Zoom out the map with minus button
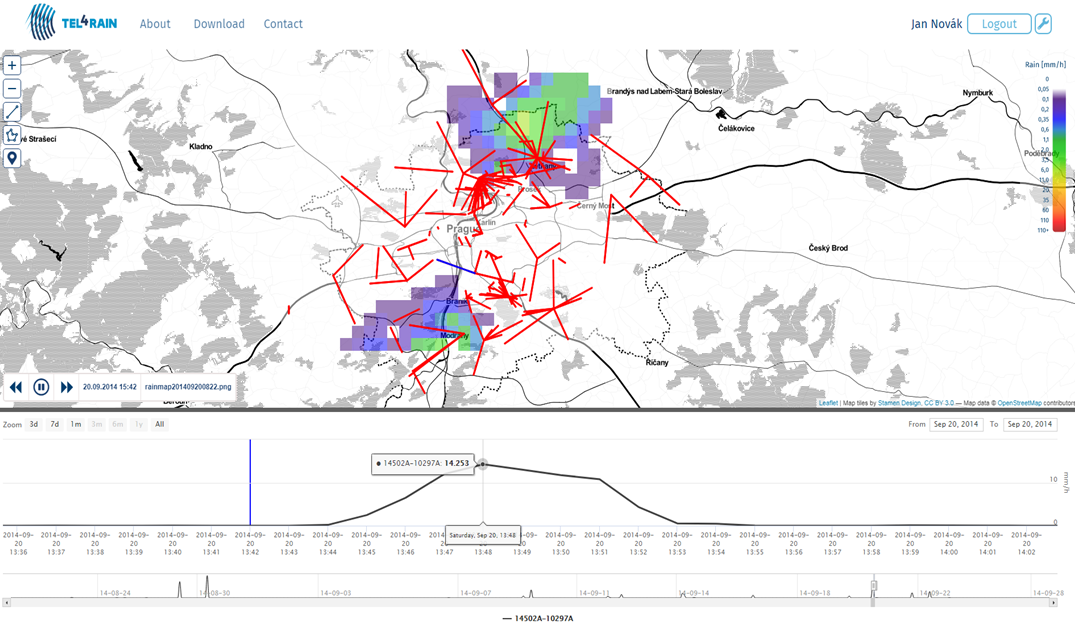Image resolution: width=1075 pixels, height=626 pixels. (12, 88)
